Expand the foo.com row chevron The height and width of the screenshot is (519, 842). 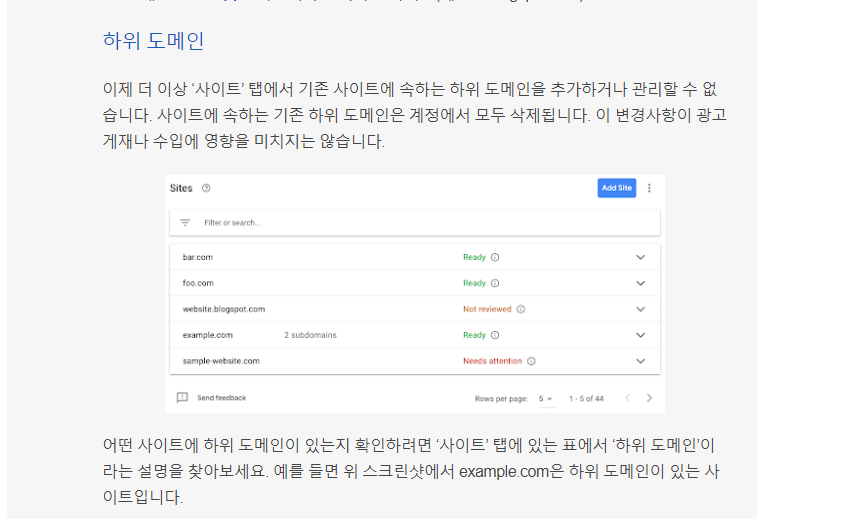[x=641, y=283]
